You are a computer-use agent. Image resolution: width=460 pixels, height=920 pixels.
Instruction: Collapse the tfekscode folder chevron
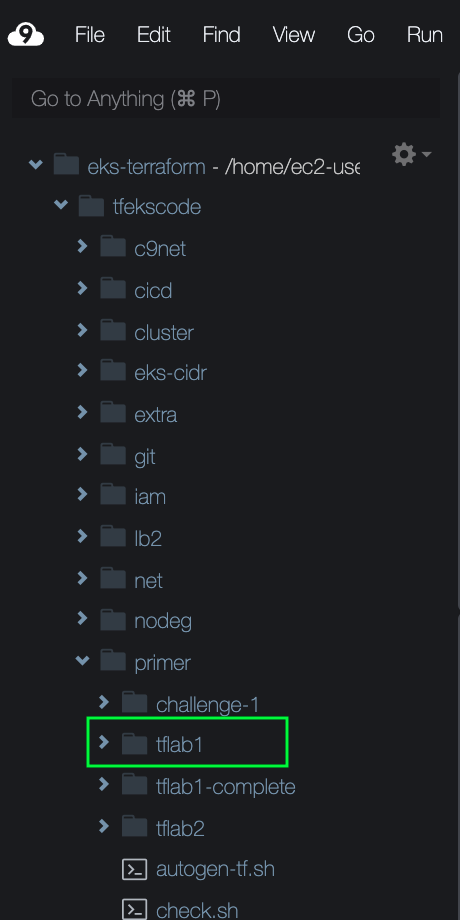tap(61, 205)
